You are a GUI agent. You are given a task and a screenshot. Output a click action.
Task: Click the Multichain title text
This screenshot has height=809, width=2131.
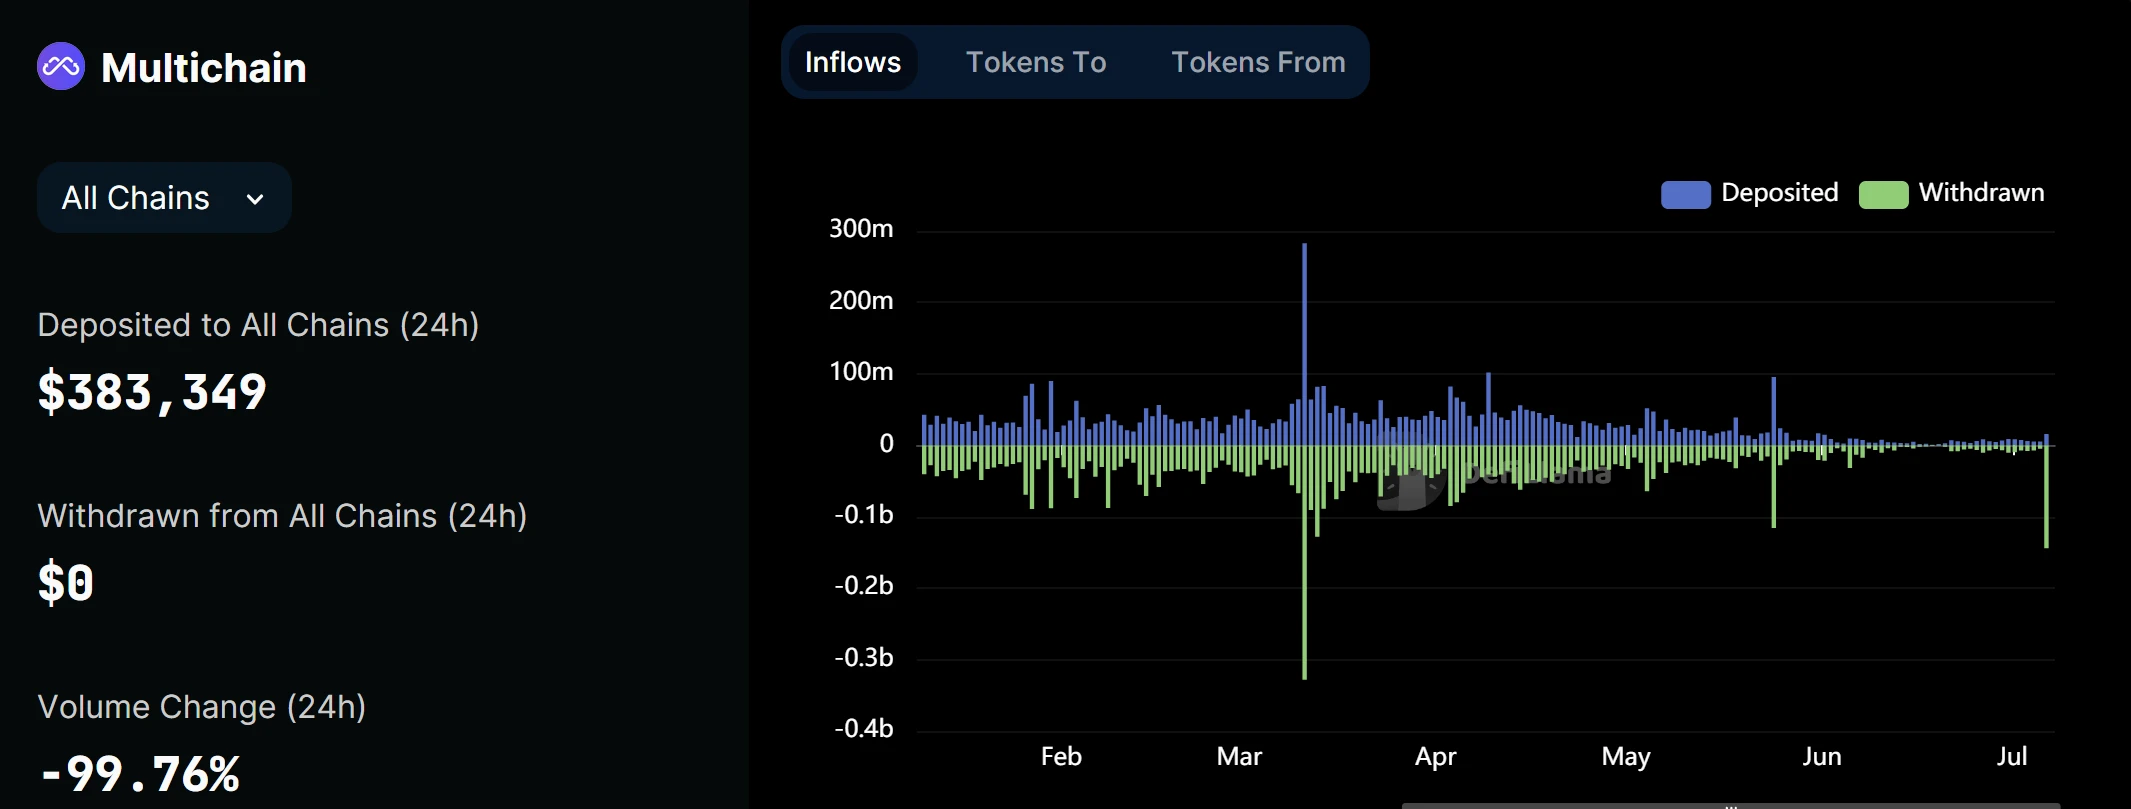pyautogui.click(x=204, y=68)
